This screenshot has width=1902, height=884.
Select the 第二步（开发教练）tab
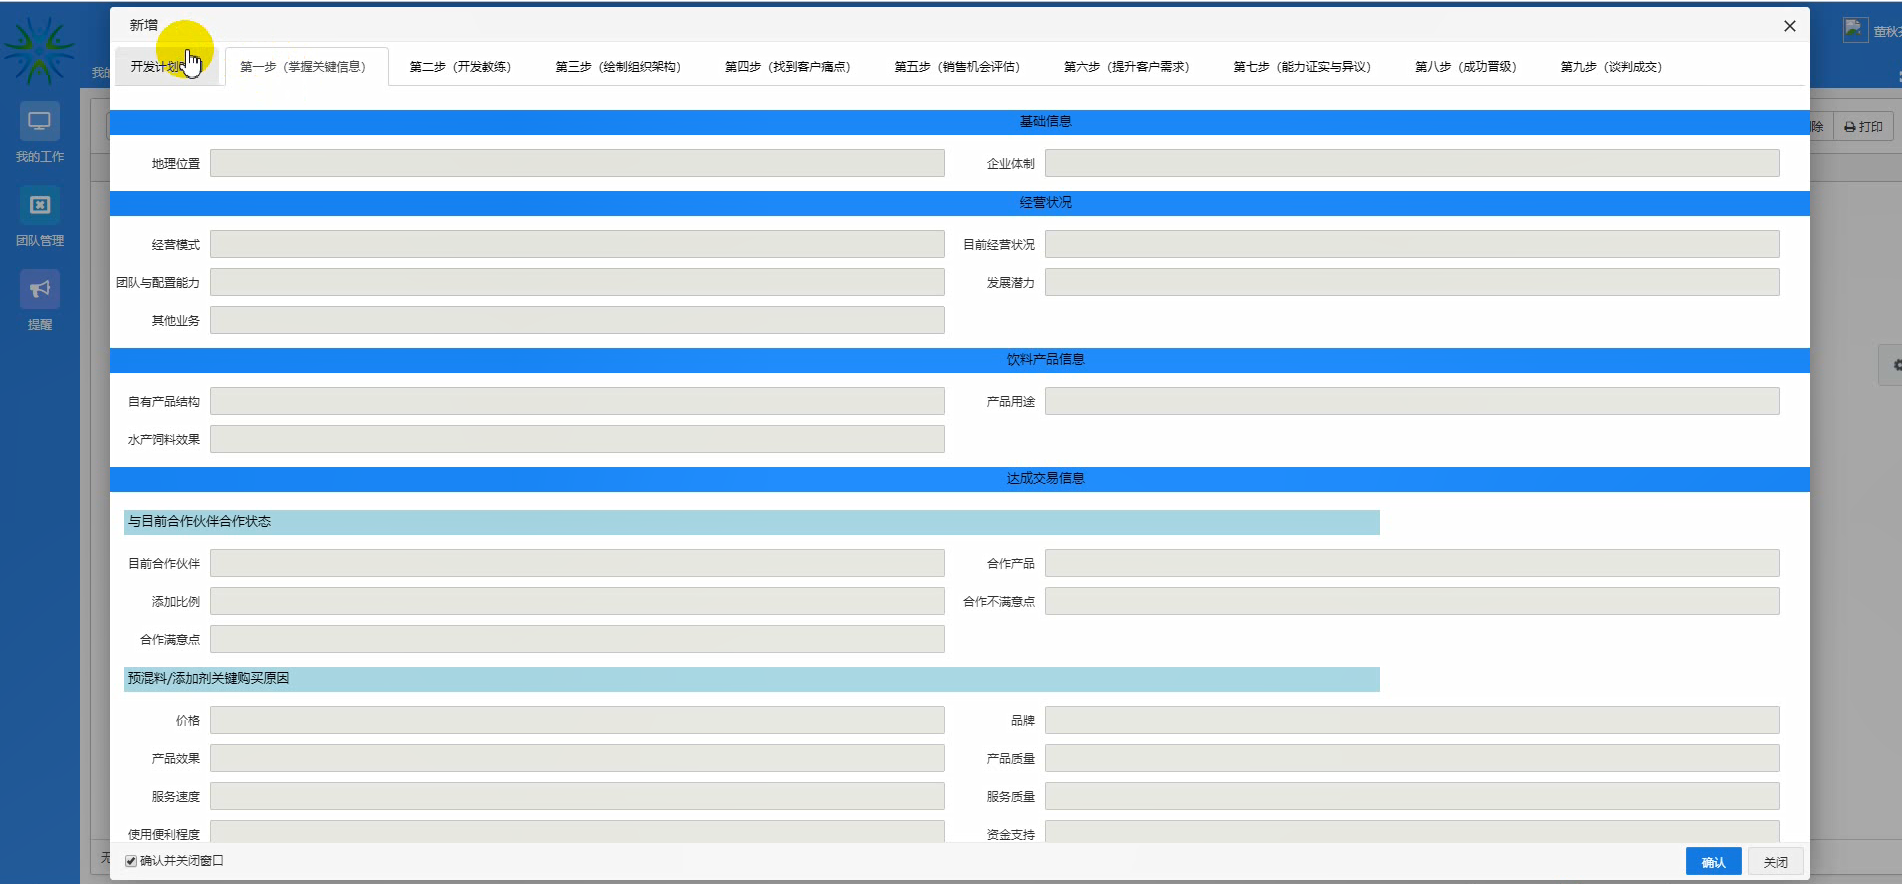(460, 67)
